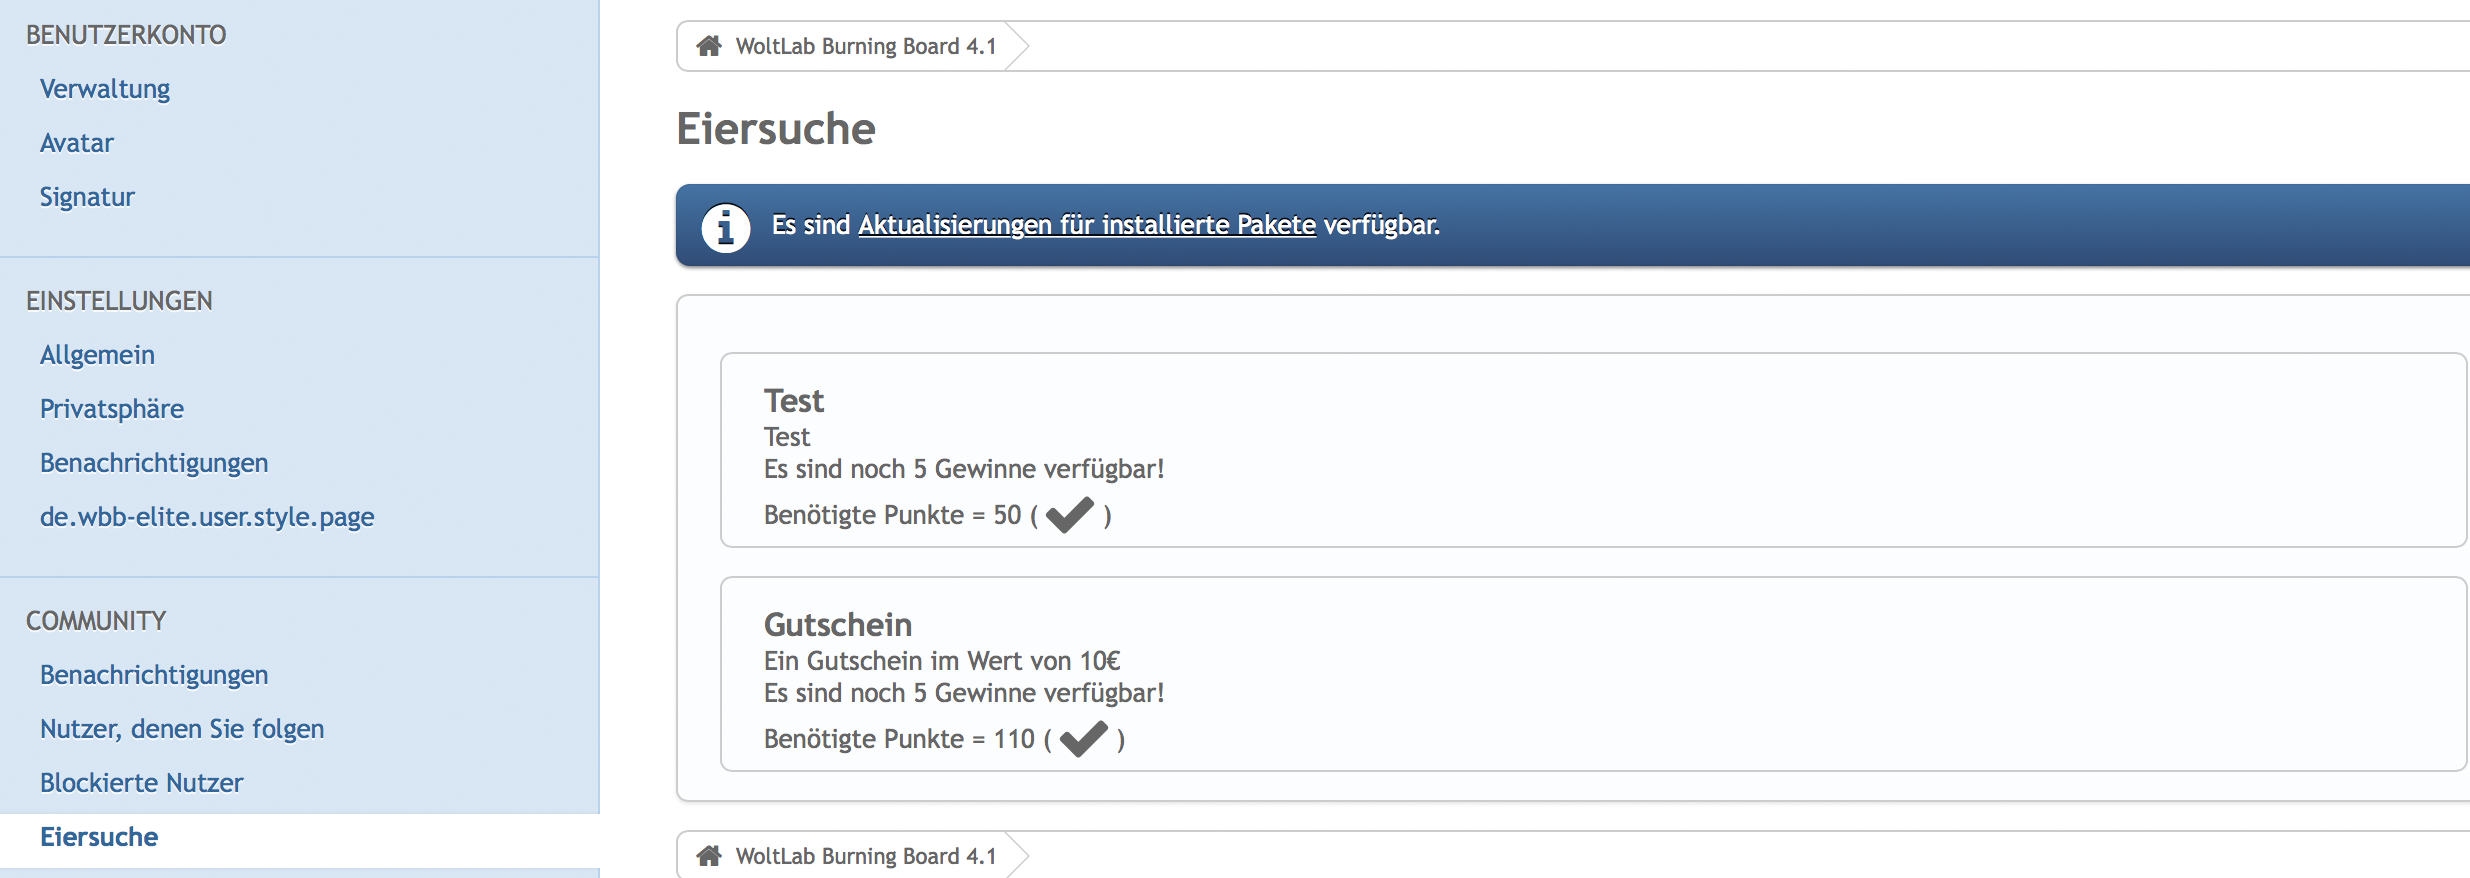Open top WoltLab Burning Board 4.1 breadcrumb
2470x878 pixels.
click(x=866, y=46)
